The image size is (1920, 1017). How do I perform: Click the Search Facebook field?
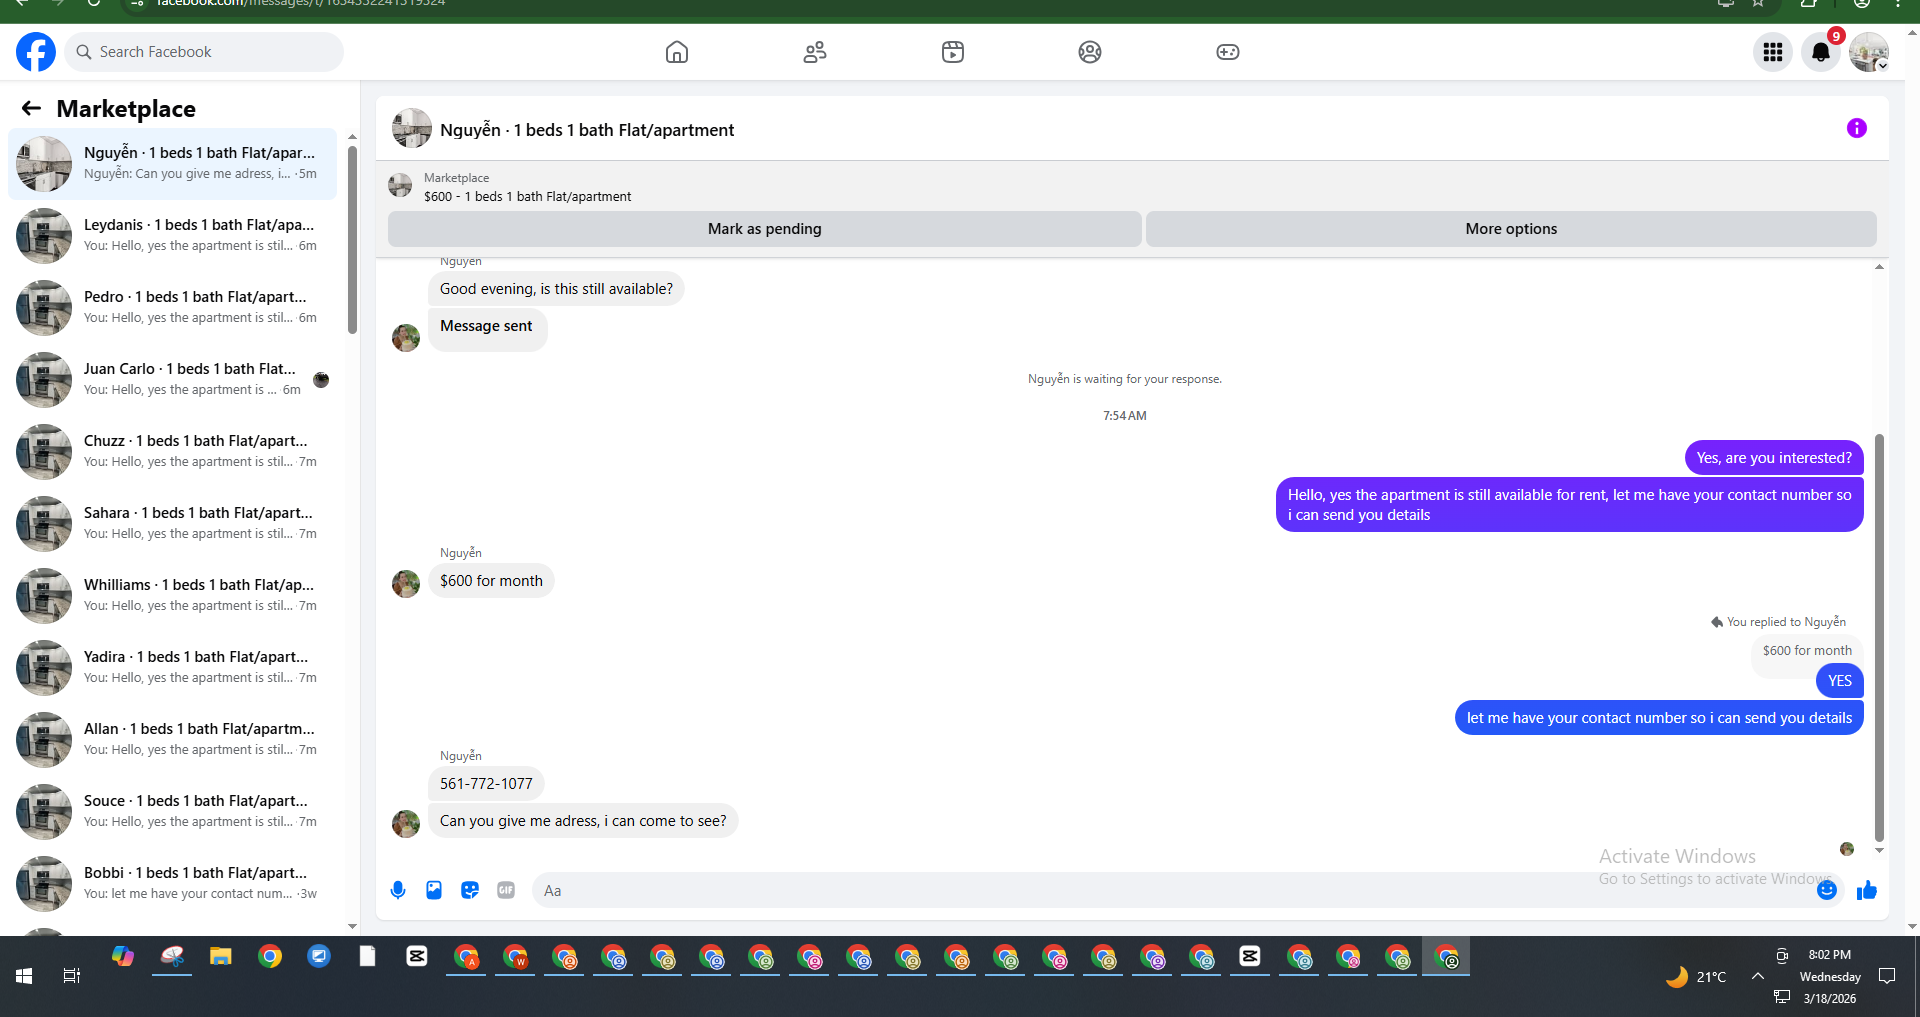204,52
